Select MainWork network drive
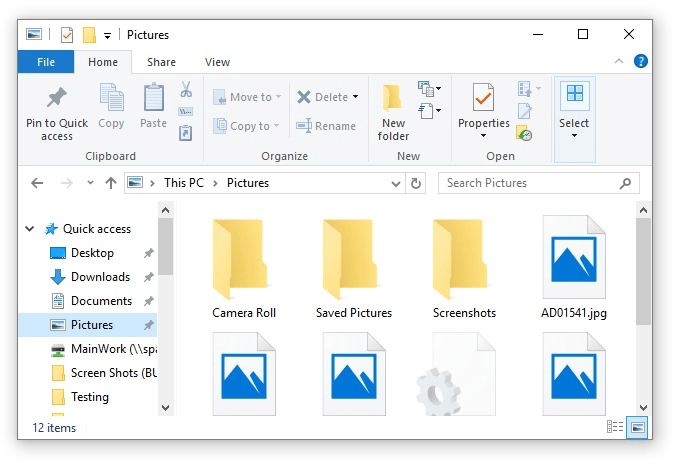Screen dimensions: 680x466 pos(88,349)
